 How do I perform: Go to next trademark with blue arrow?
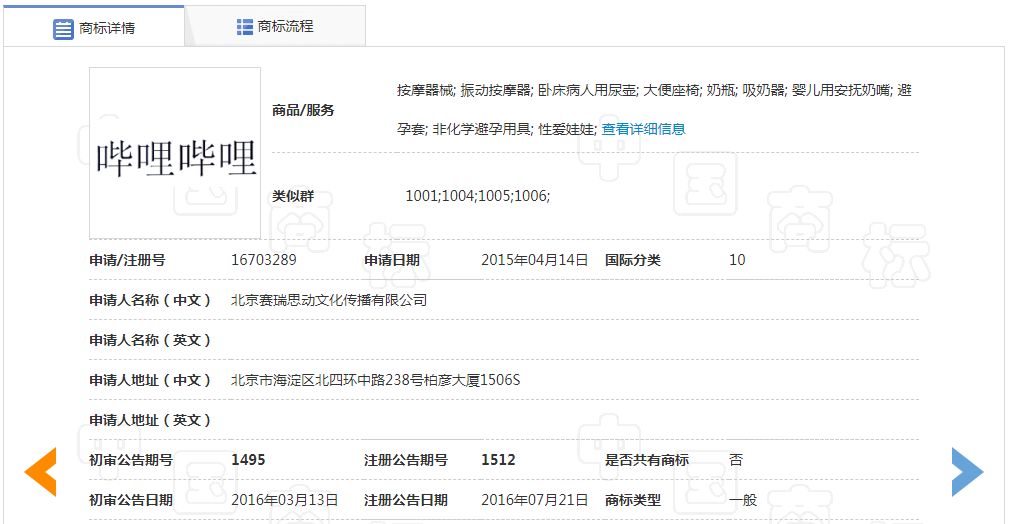point(968,472)
